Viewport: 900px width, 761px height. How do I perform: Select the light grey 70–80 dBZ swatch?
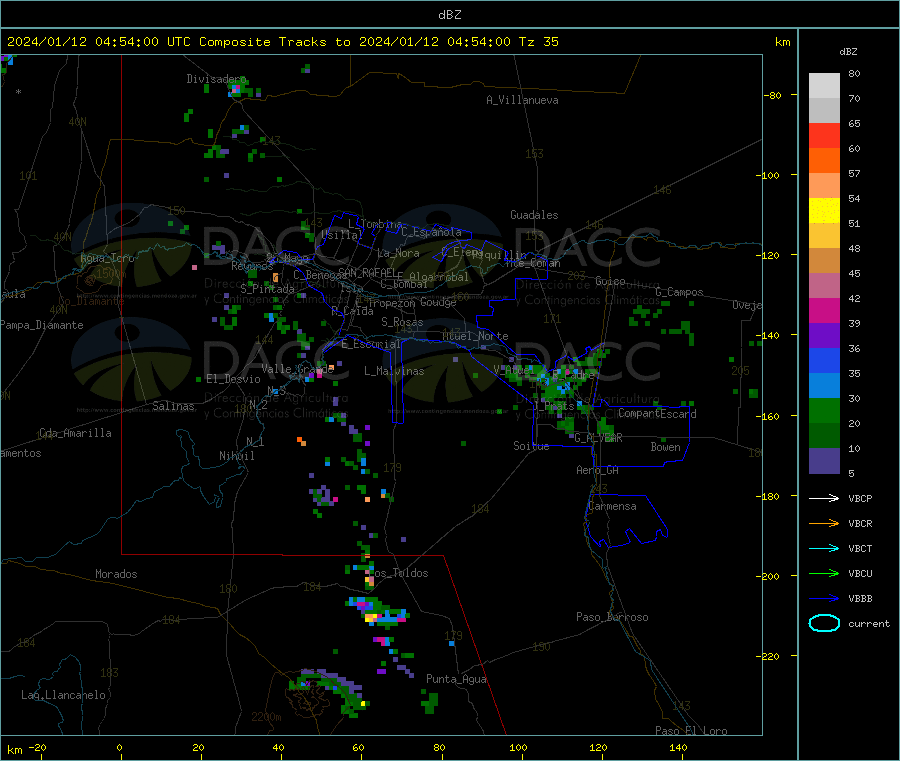(824, 86)
